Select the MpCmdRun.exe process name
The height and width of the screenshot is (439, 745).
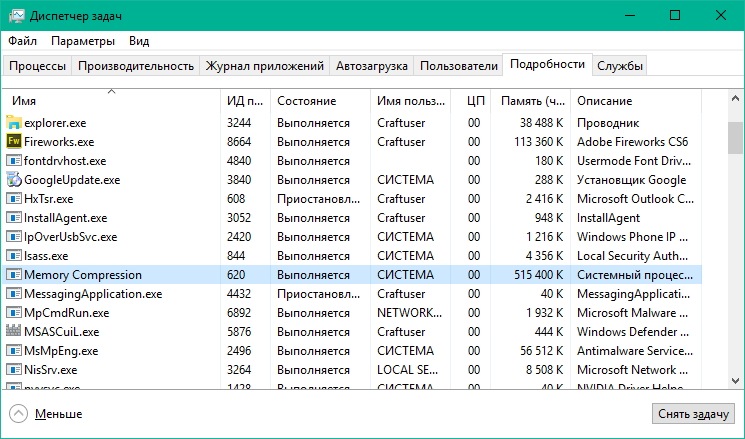coord(67,313)
